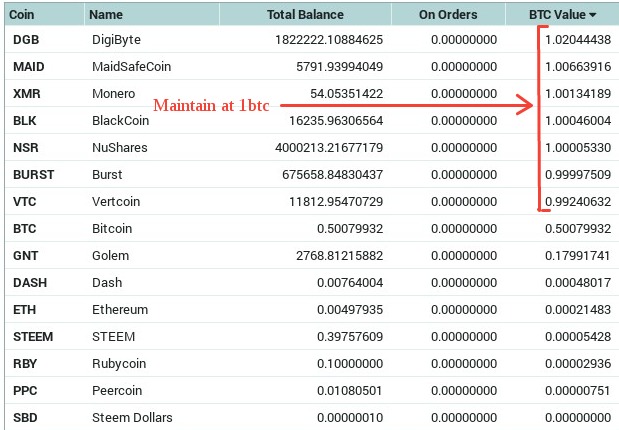Image resolution: width=619 pixels, height=430 pixels.
Task: Select the DGB coin symbol
Action: (26, 39)
